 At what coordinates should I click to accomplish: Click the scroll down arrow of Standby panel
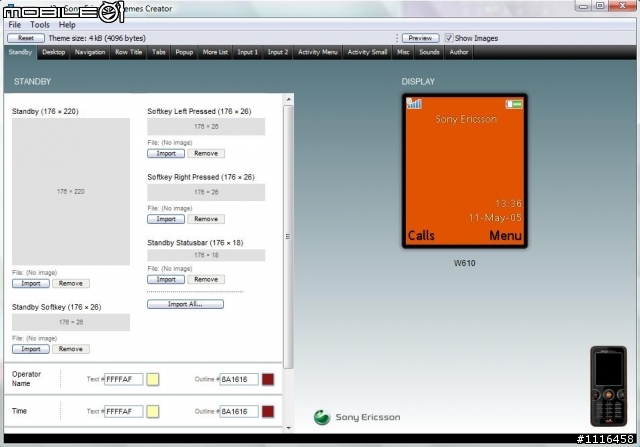[x=288, y=428]
